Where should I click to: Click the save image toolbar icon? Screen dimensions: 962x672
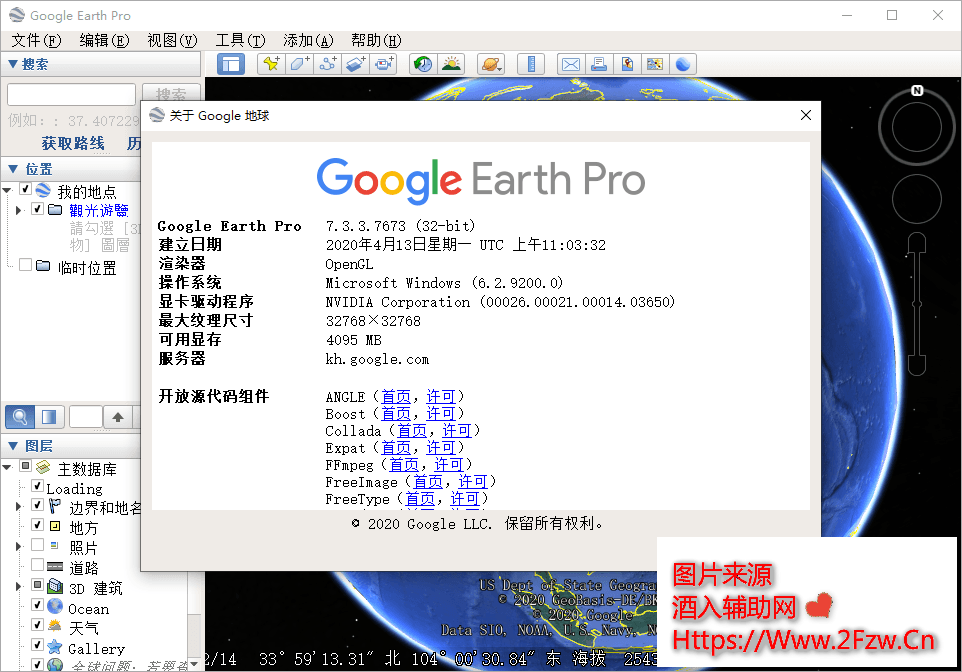coord(627,64)
